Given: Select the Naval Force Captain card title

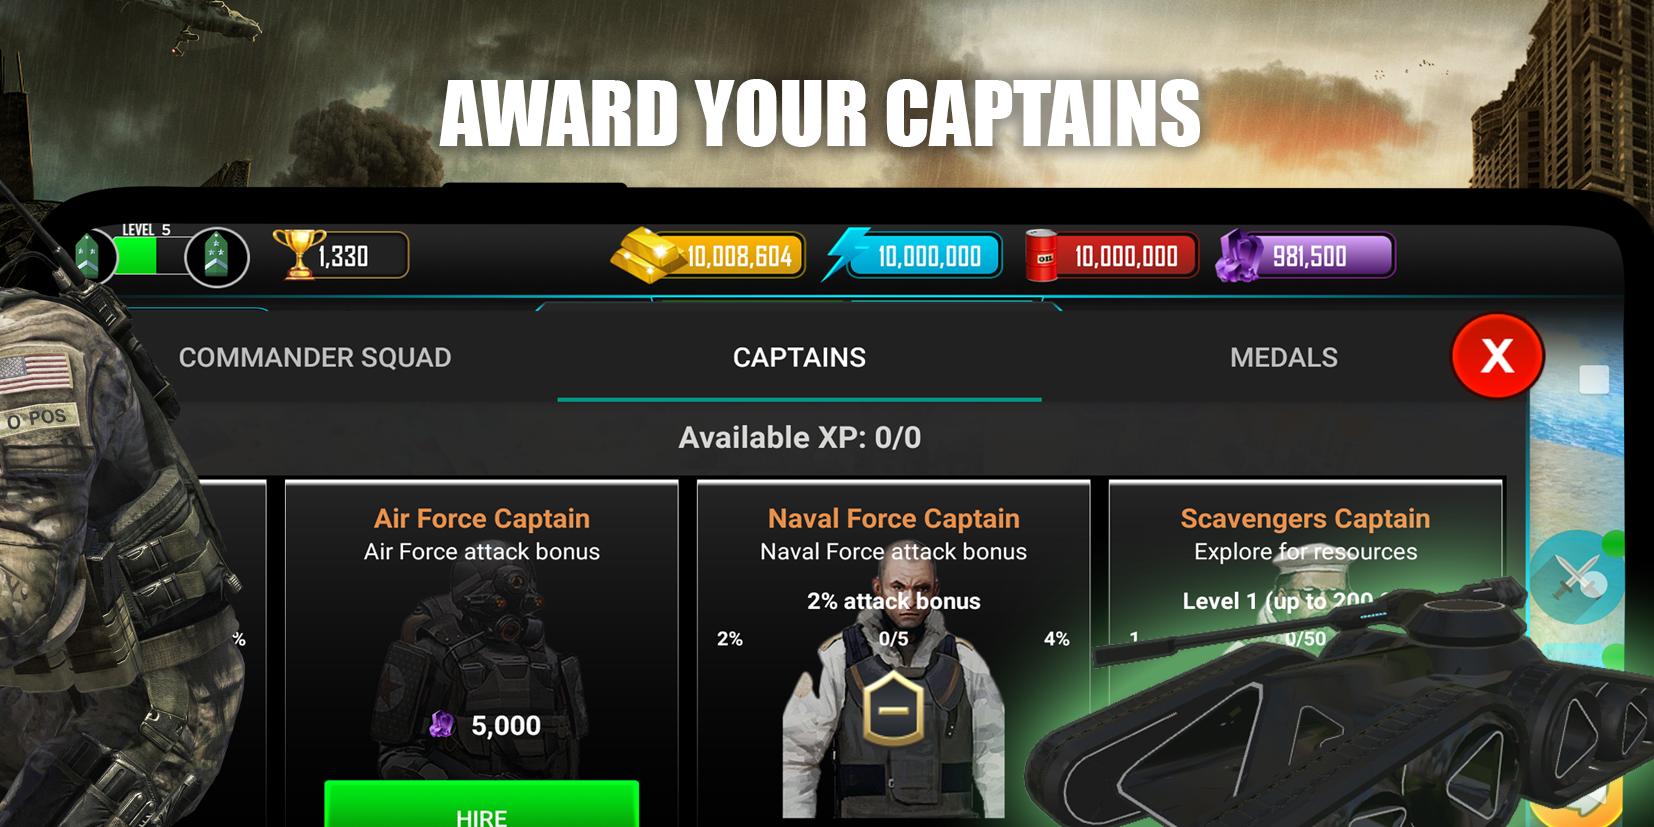Looking at the screenshot, I should coord(893,518).
